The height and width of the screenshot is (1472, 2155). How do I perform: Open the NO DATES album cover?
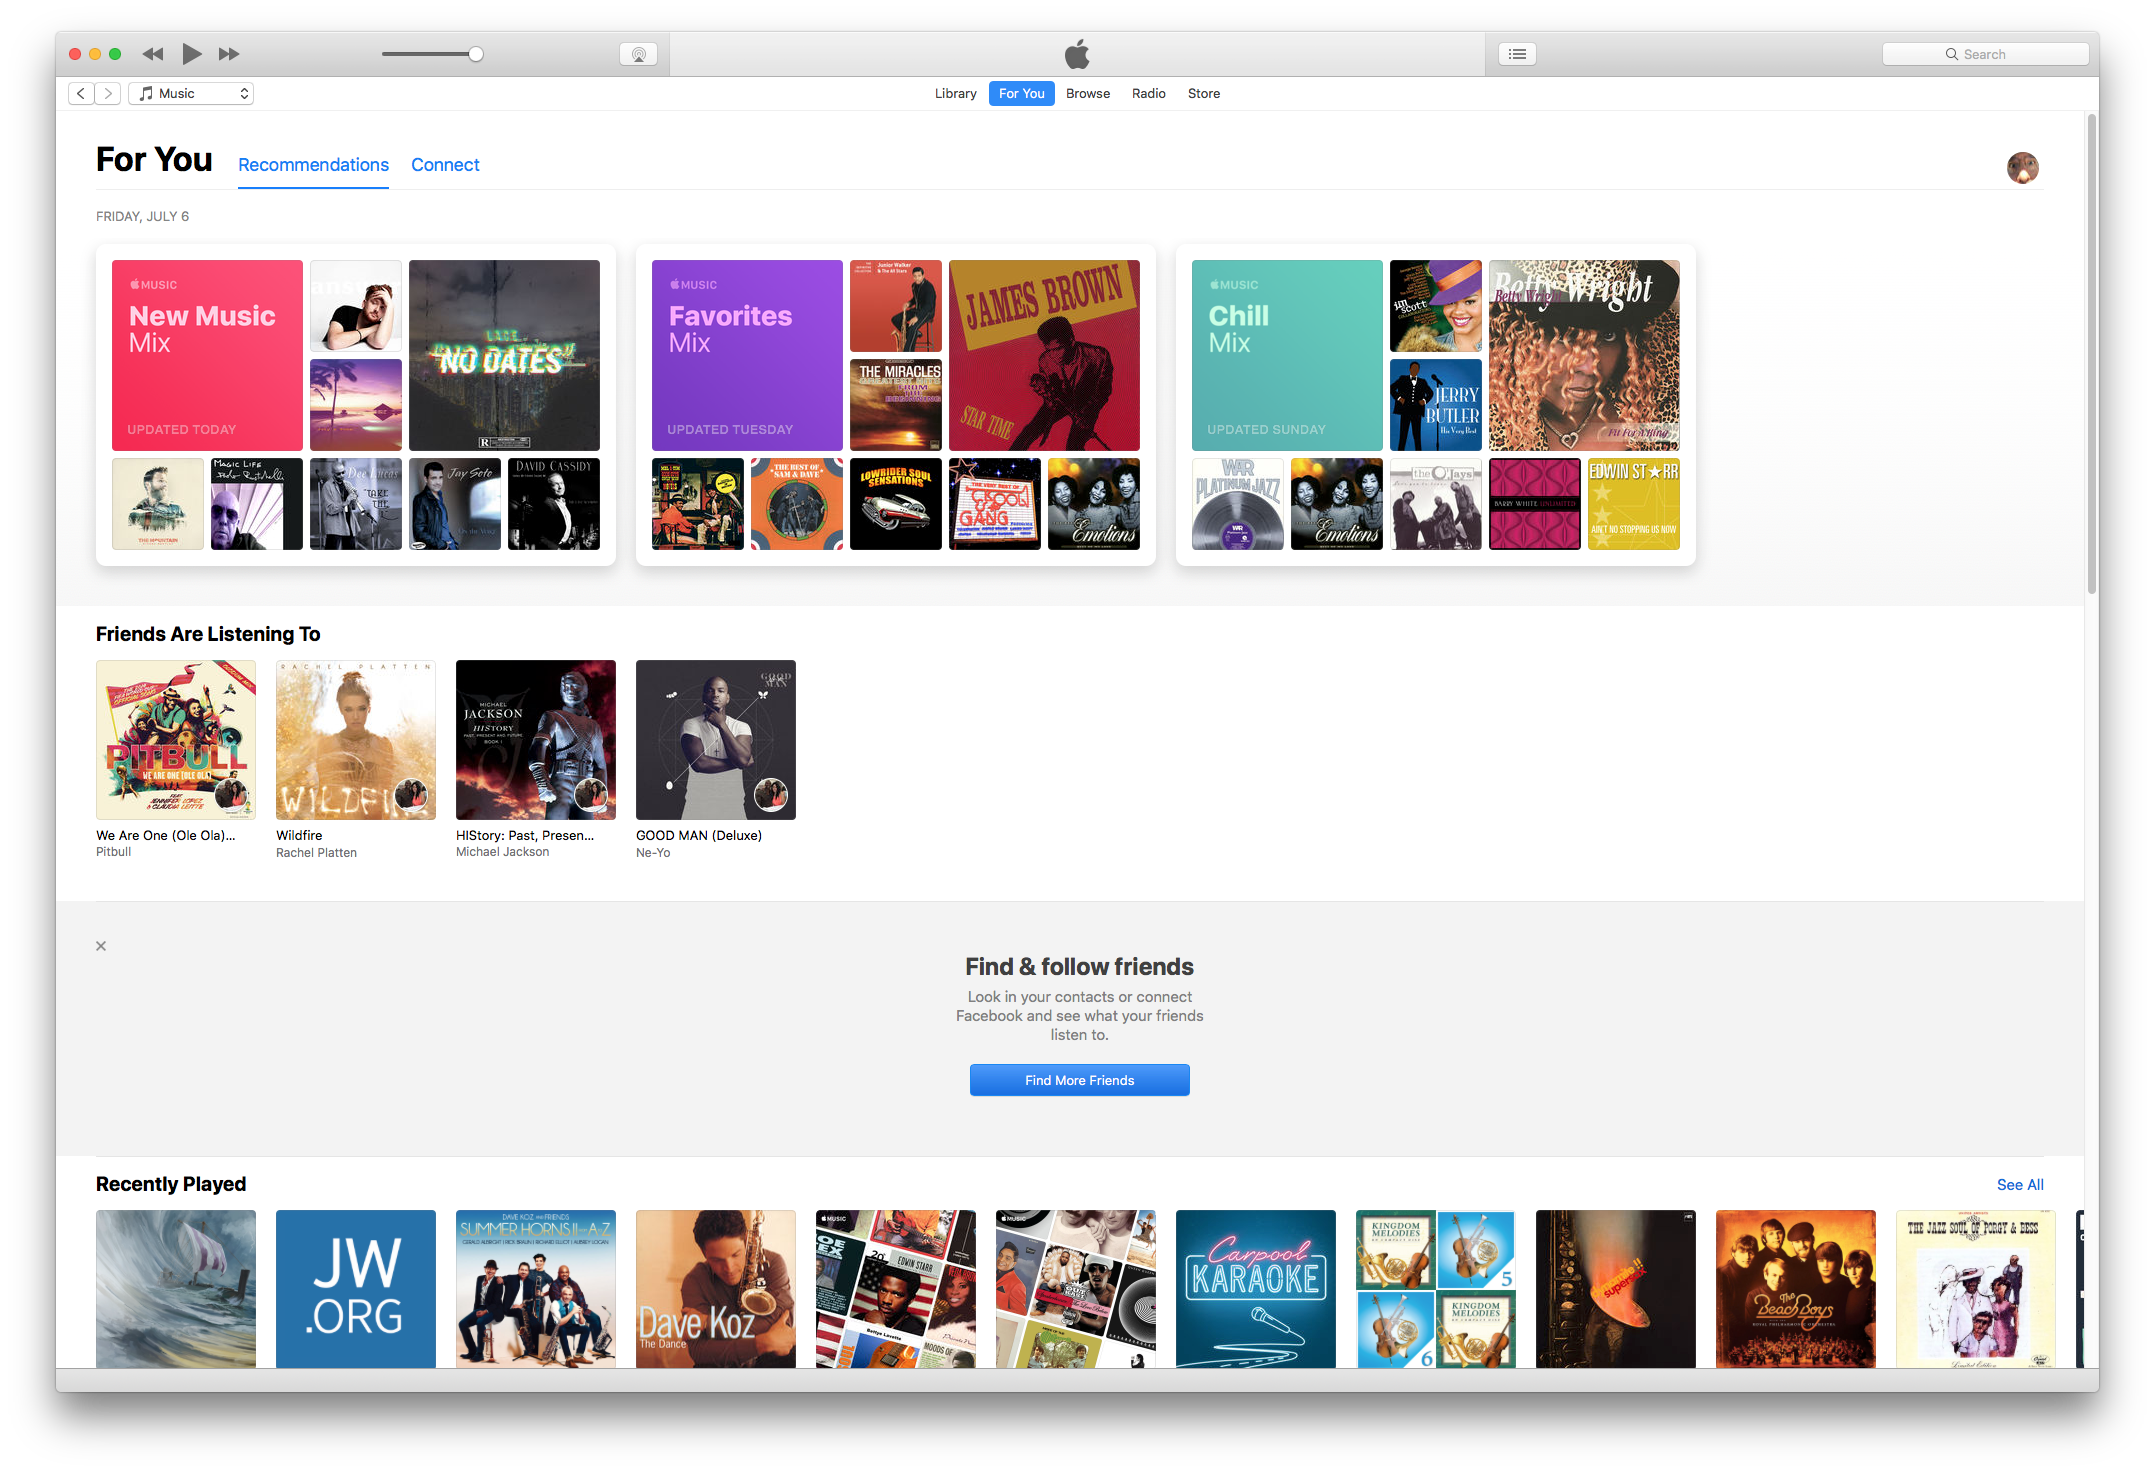coord(504,355)
